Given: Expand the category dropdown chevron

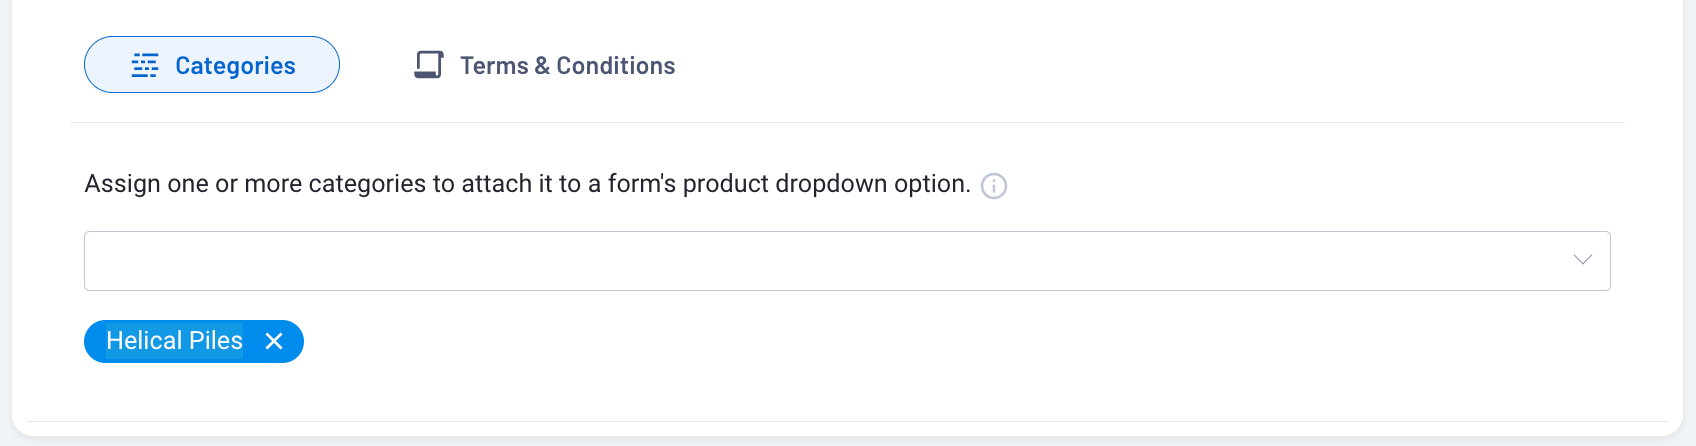Looking at the screenshot, I should pyautogui.click(x=1582, y=260).
